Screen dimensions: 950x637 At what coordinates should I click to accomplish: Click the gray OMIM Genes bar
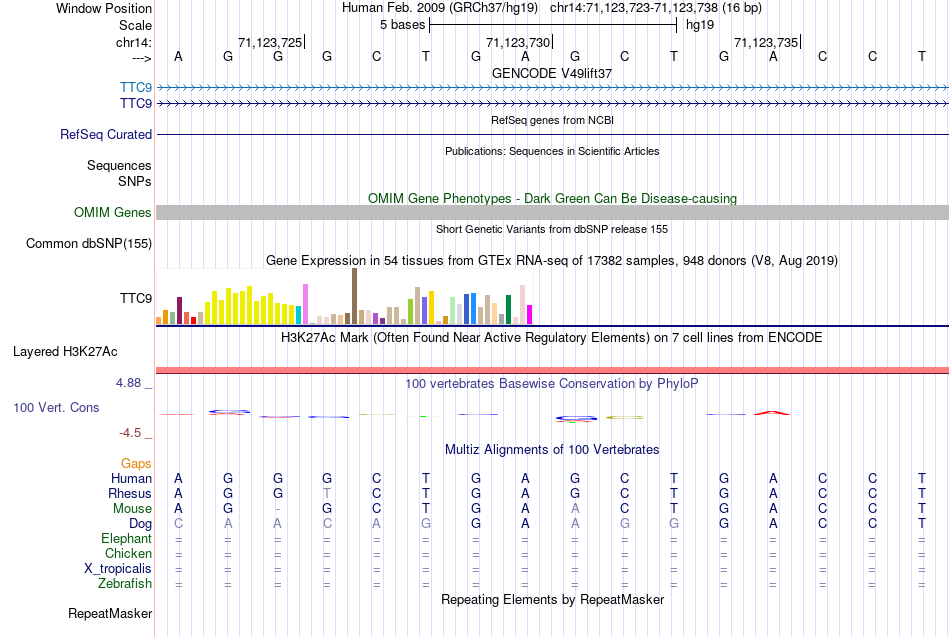552,212
